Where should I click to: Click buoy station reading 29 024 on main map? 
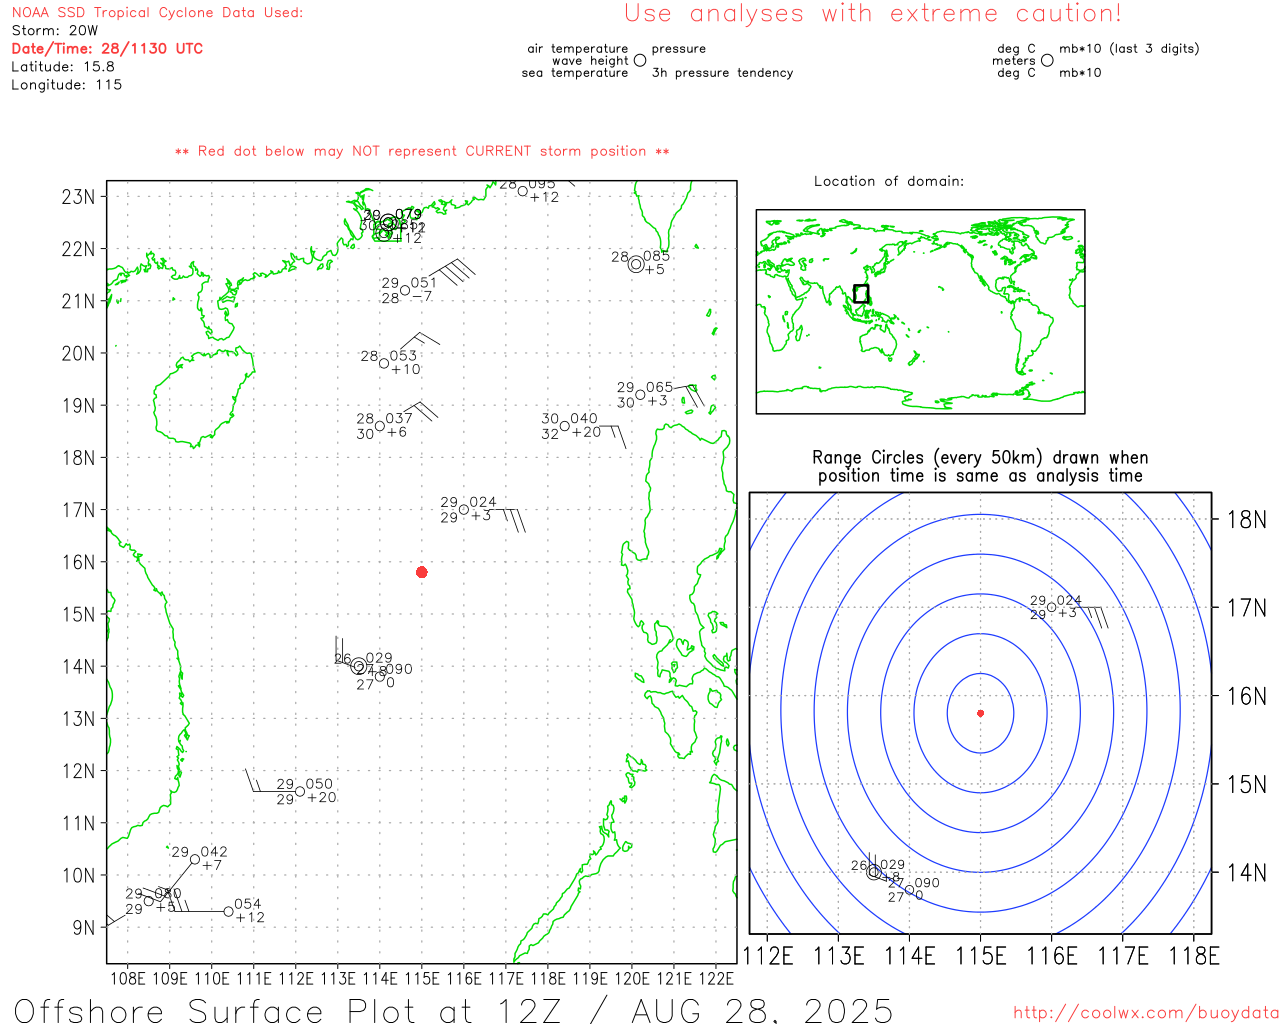[x=464, y=510]
